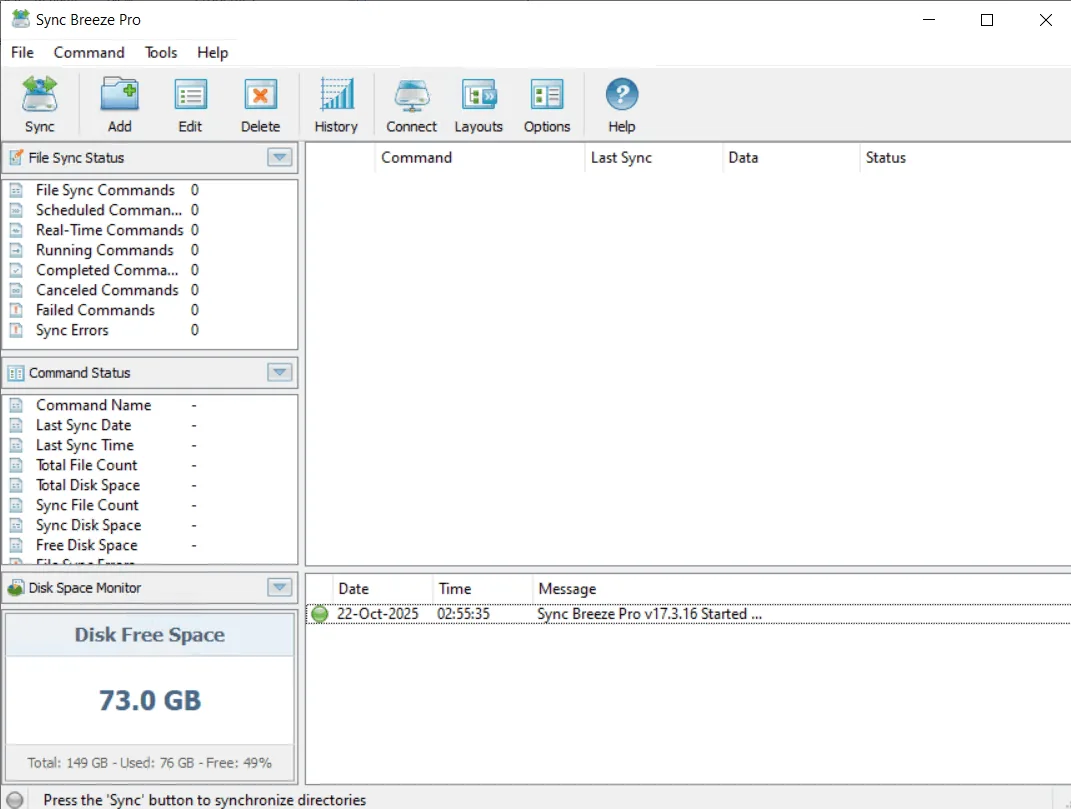Open the File menu
Viewport: 1071px width, 809px height.
click(23, 53)
